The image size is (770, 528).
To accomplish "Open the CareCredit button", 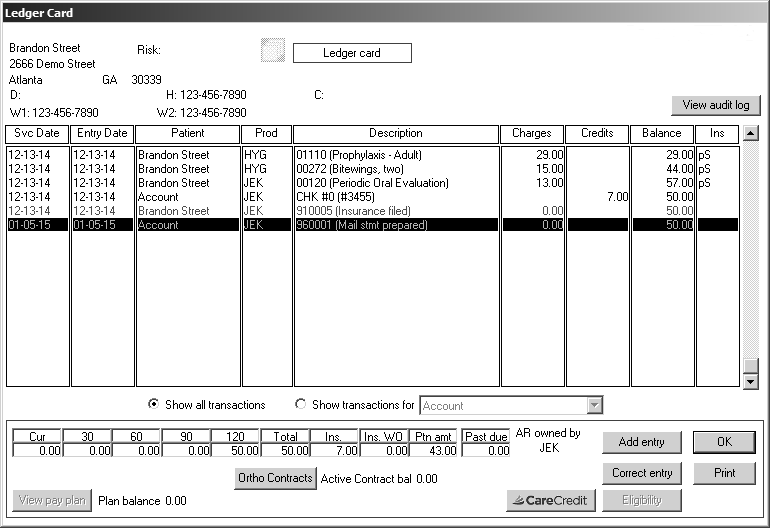I will pyautogui.click(x=550, y=500).
